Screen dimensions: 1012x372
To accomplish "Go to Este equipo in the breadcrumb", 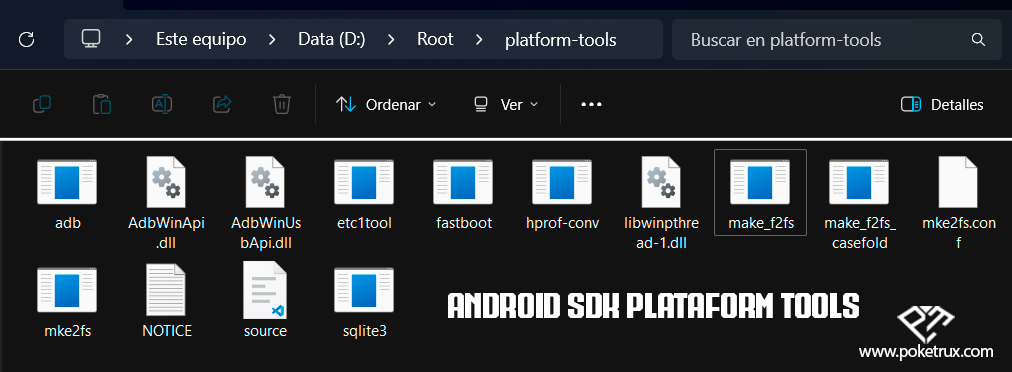I will (x=201, y=39).
